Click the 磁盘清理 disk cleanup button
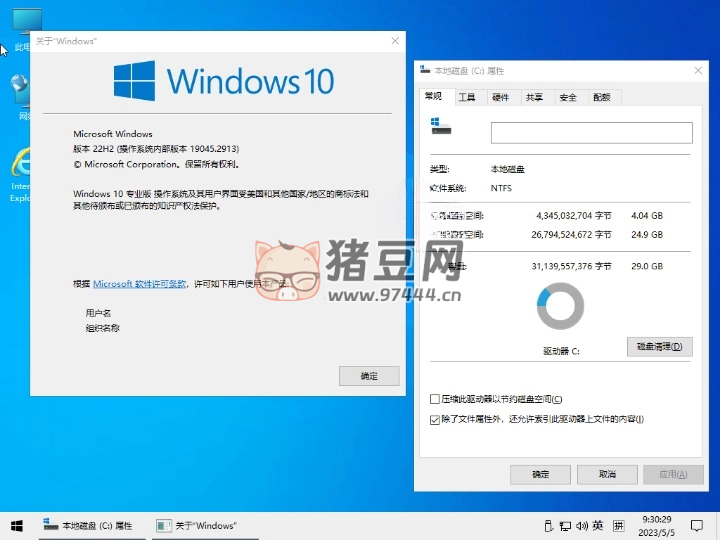The width and height of the screenshot is (720, 540). (x=659, y=347)
